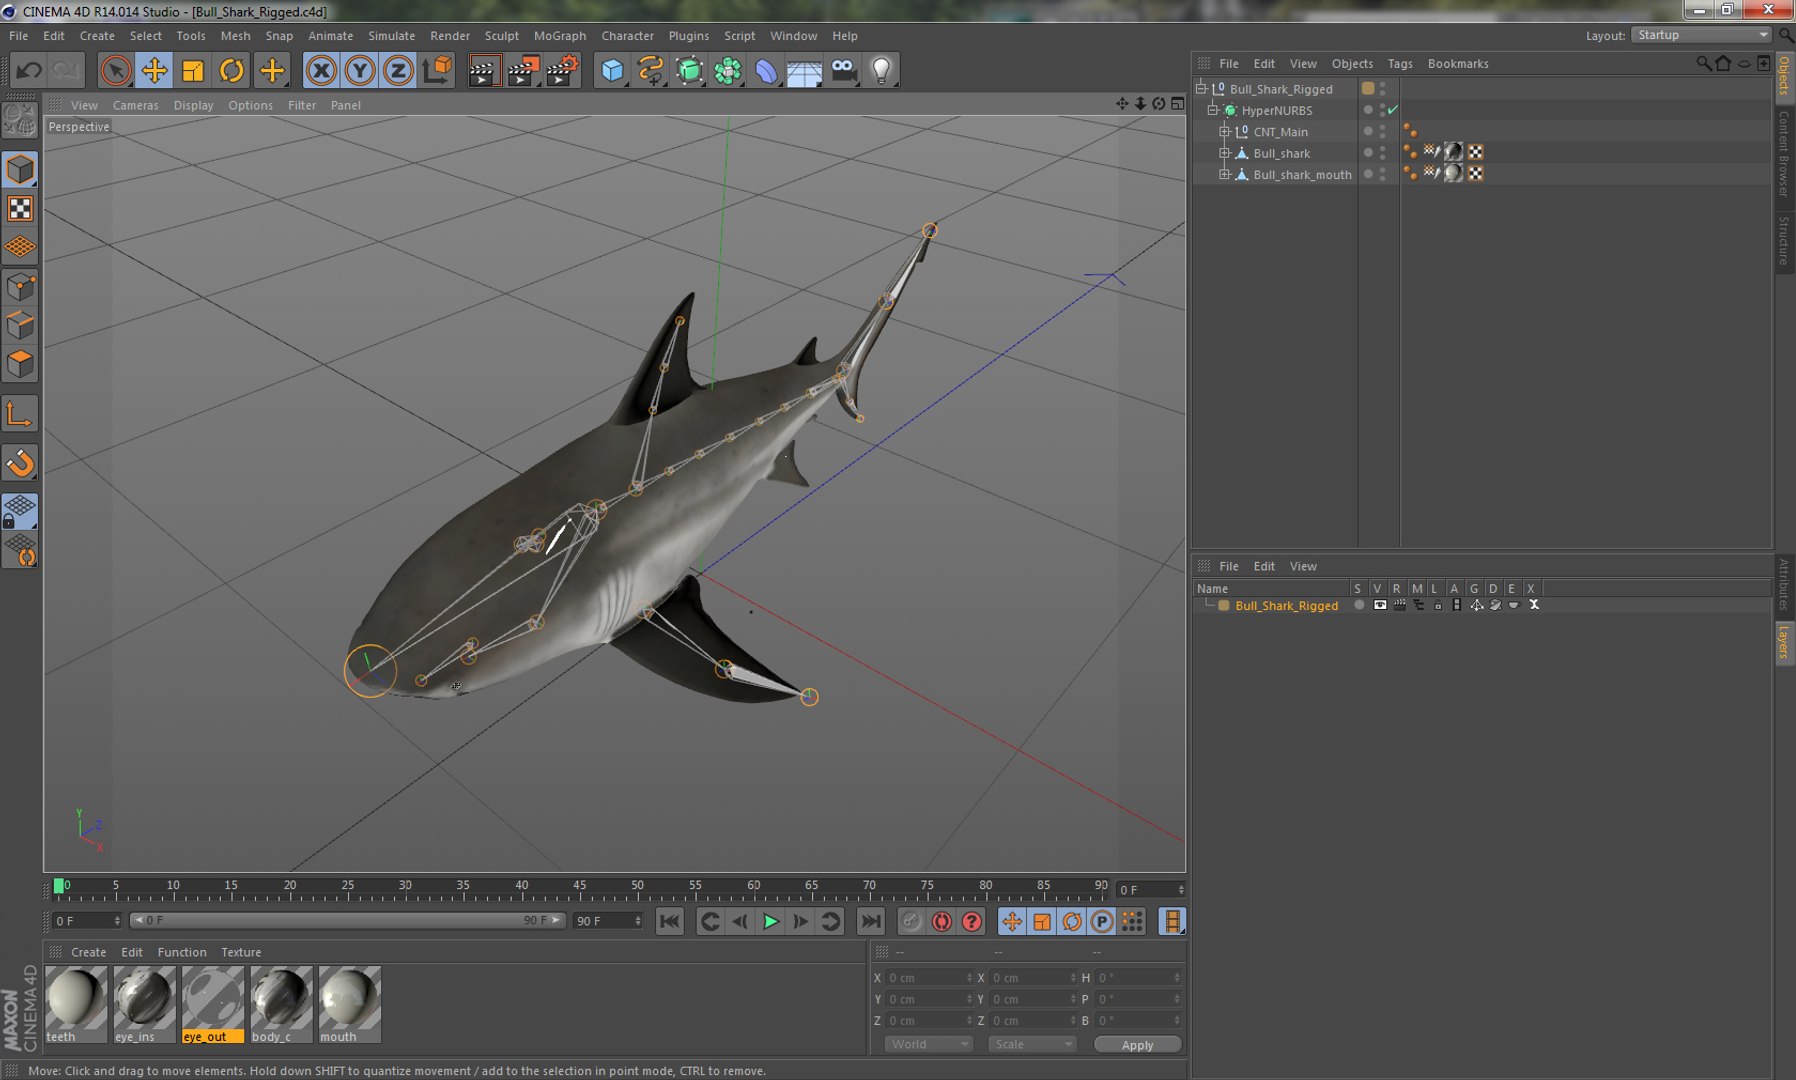
Task: Click the Make Editable icon
Action: pos(20,120)
